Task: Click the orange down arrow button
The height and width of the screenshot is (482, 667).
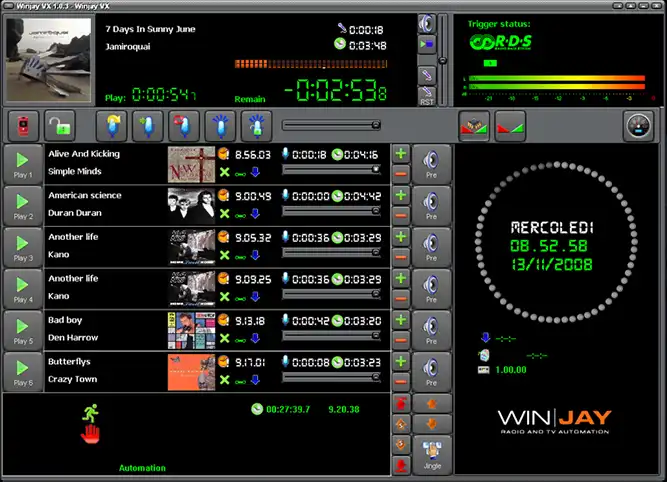Action: pyautogui.click(x=432, y=424)
